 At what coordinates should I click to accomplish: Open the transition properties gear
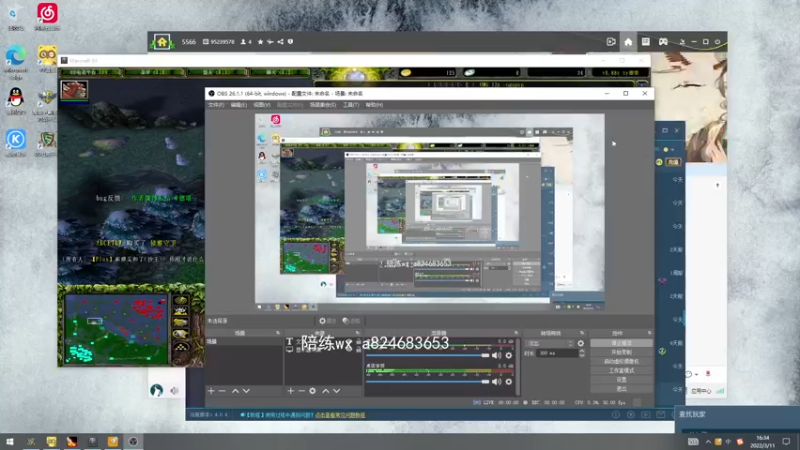[x=581, y=343]
